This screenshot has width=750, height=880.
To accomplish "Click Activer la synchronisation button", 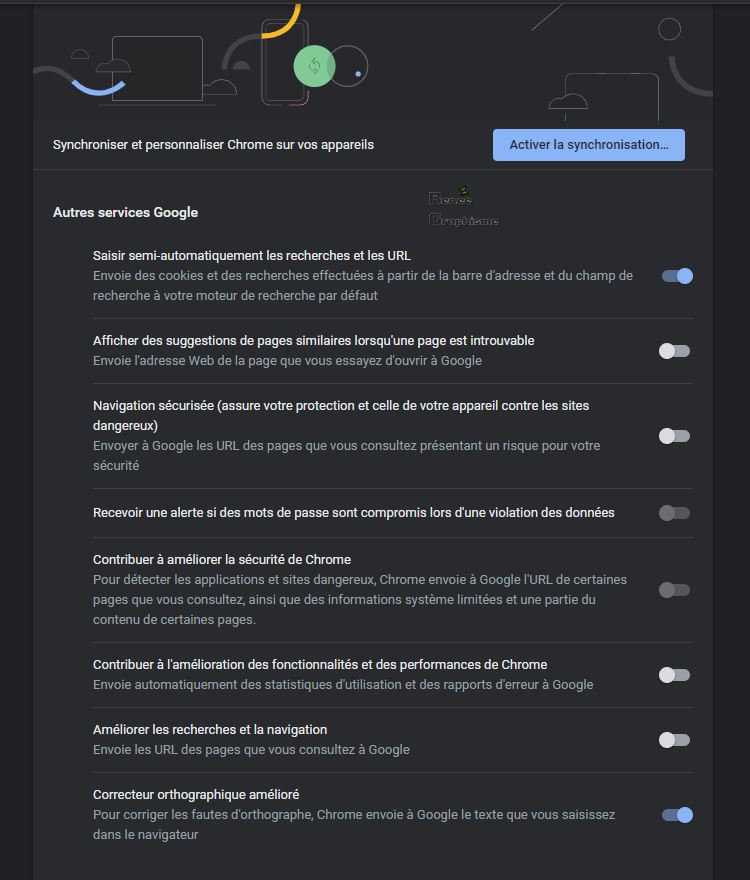I will pyautogui.click(x=588, y=145).
